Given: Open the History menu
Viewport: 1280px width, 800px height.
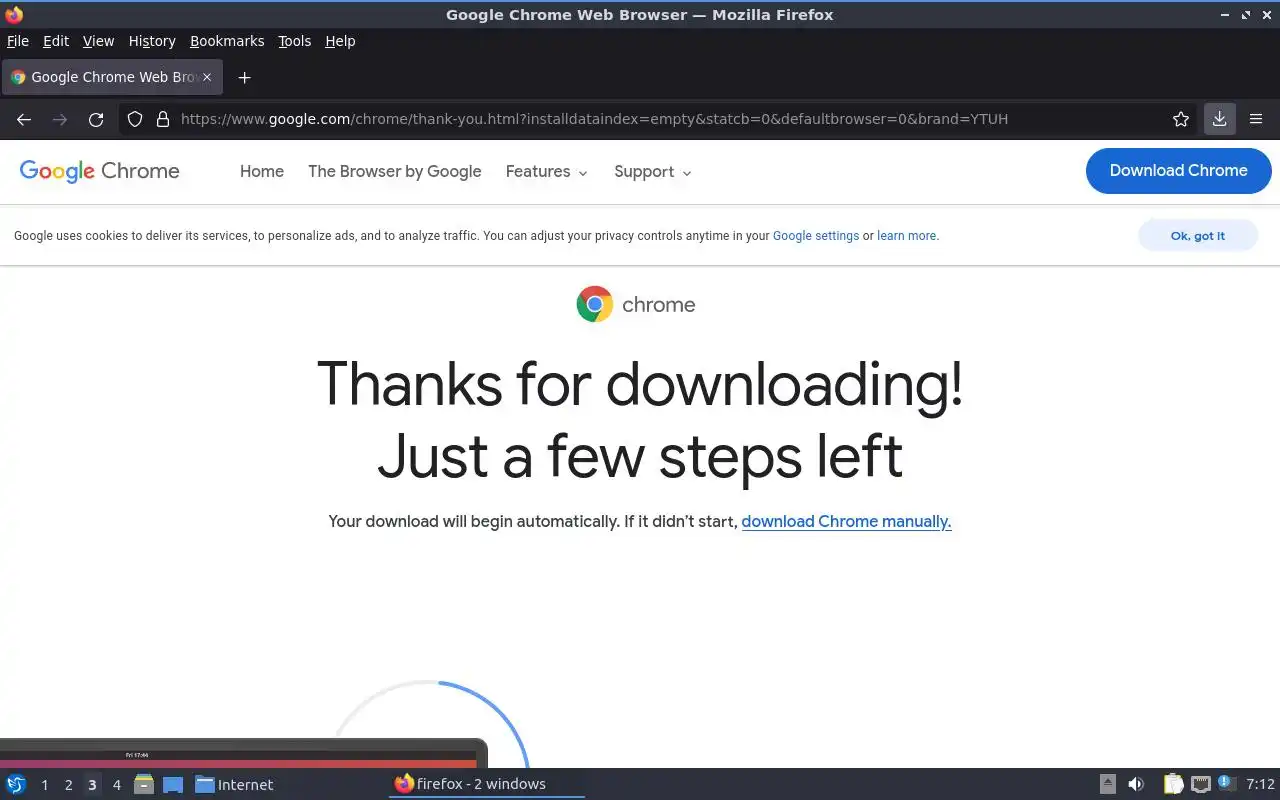Looking at the screenshot, I should point(152,41).
